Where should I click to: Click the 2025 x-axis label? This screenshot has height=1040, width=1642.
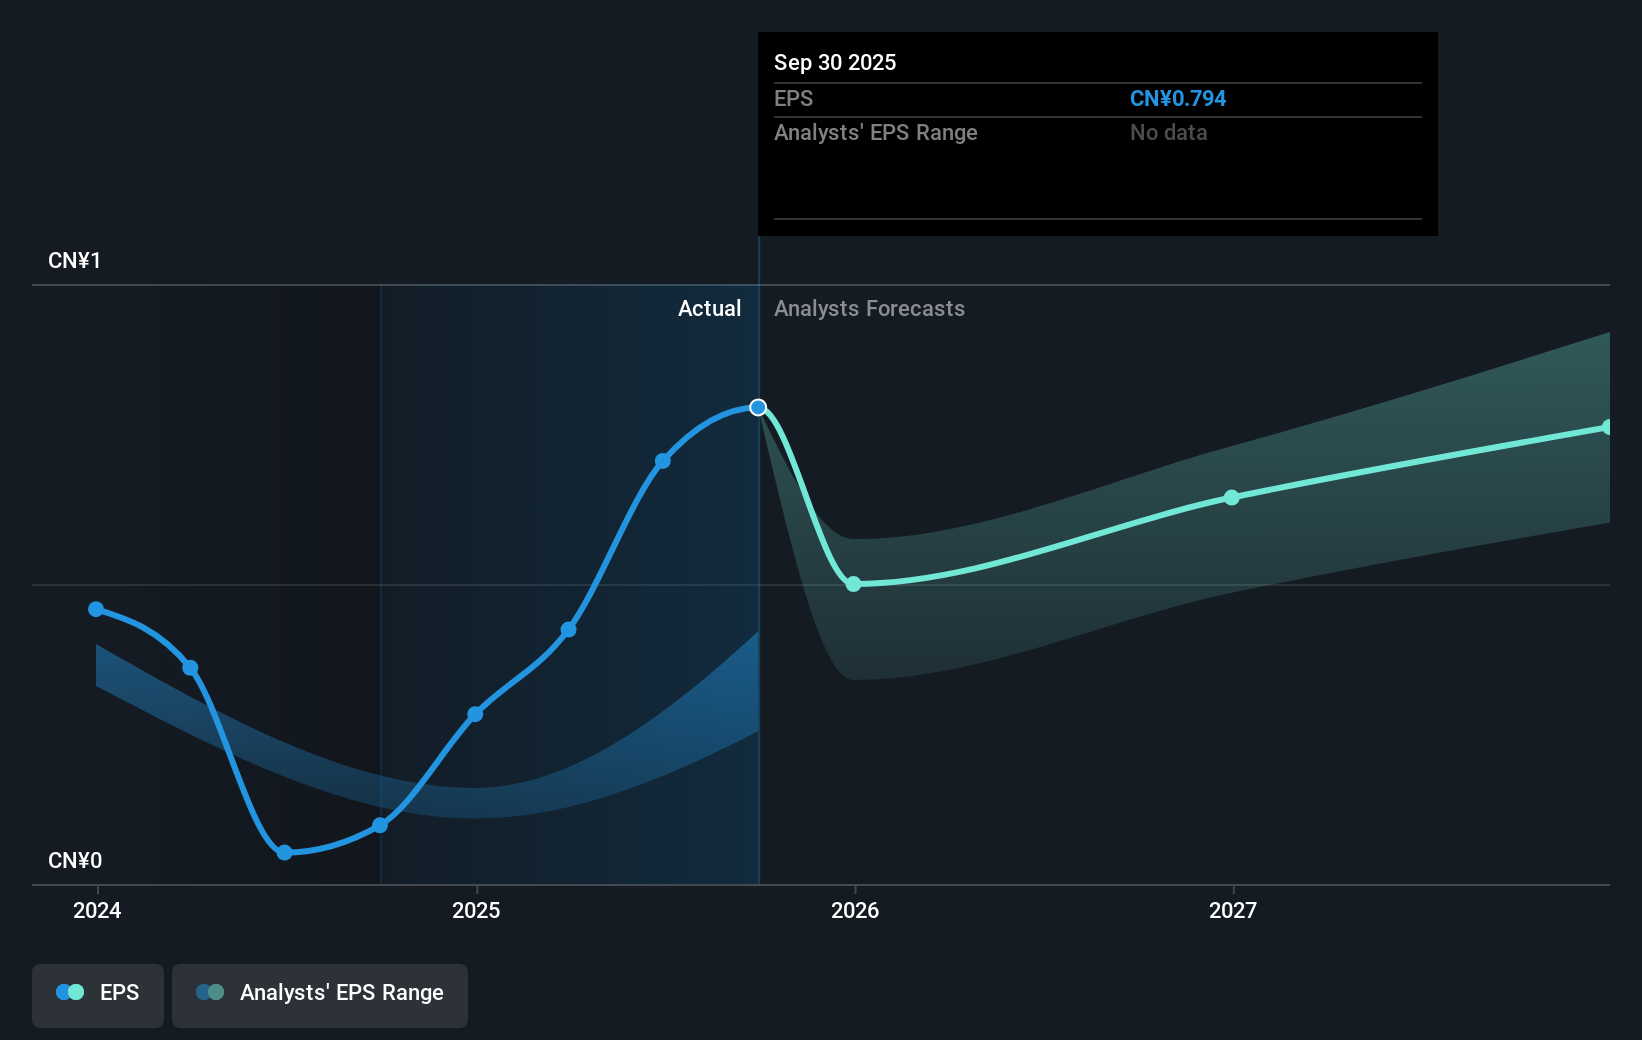(476, 910)
